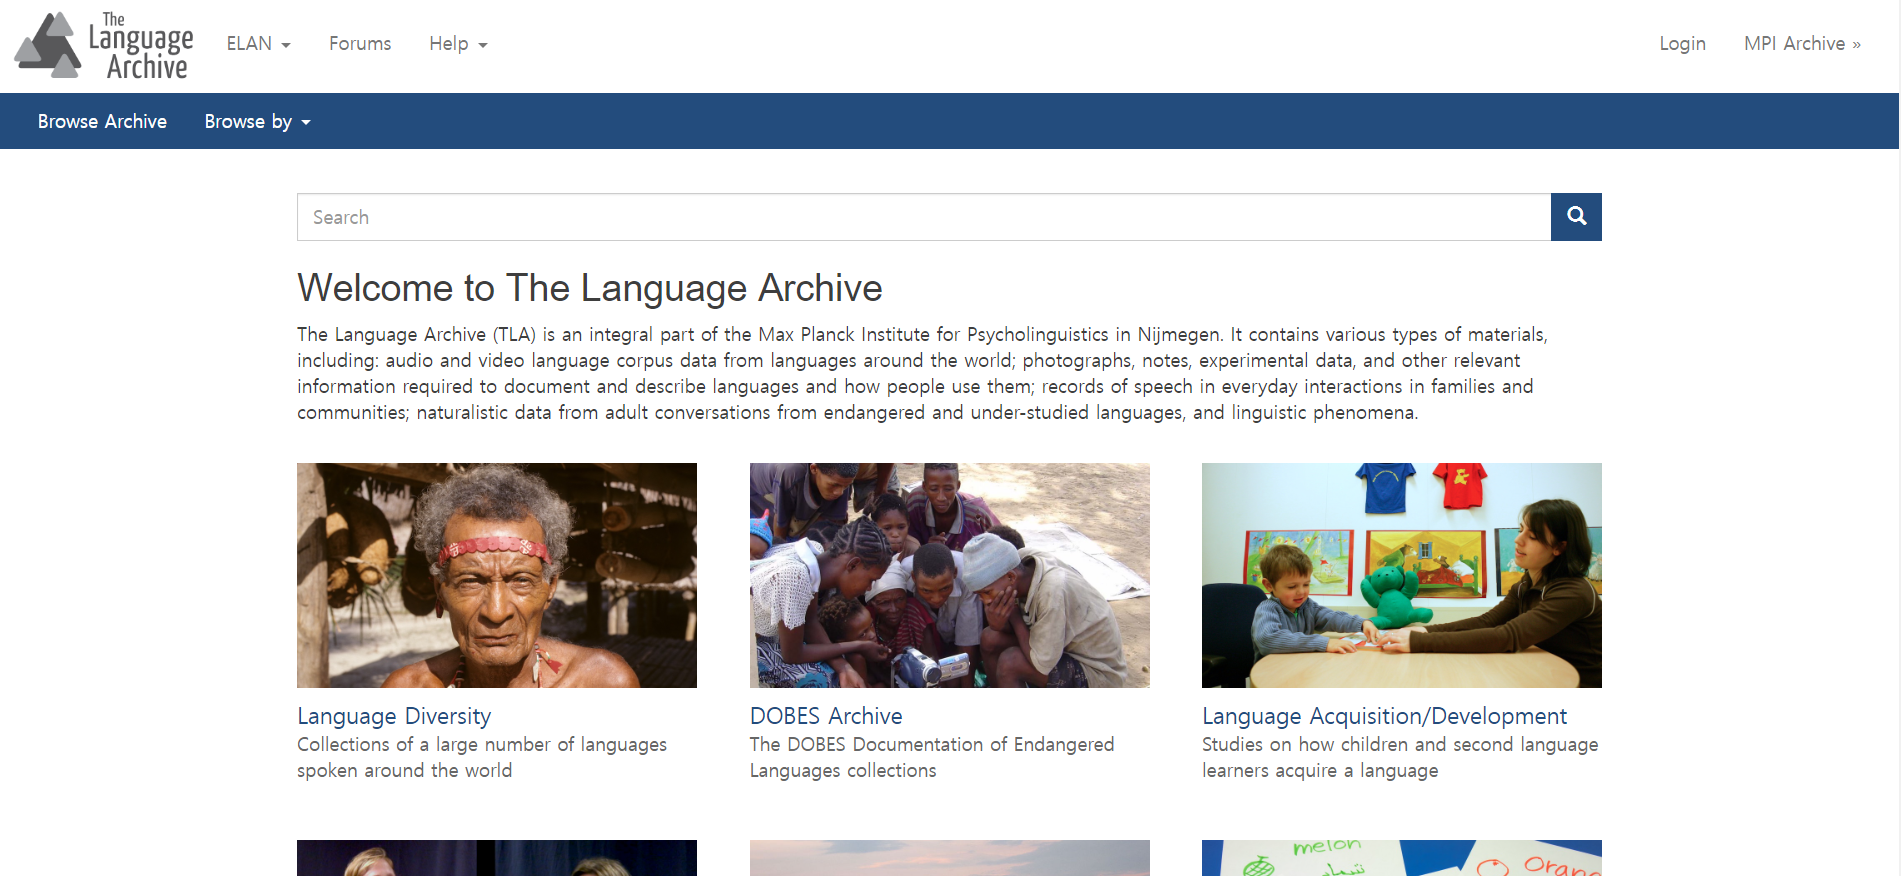
Task: Open the Language Diversity photo thumbnail
Action: coord(497,575)
